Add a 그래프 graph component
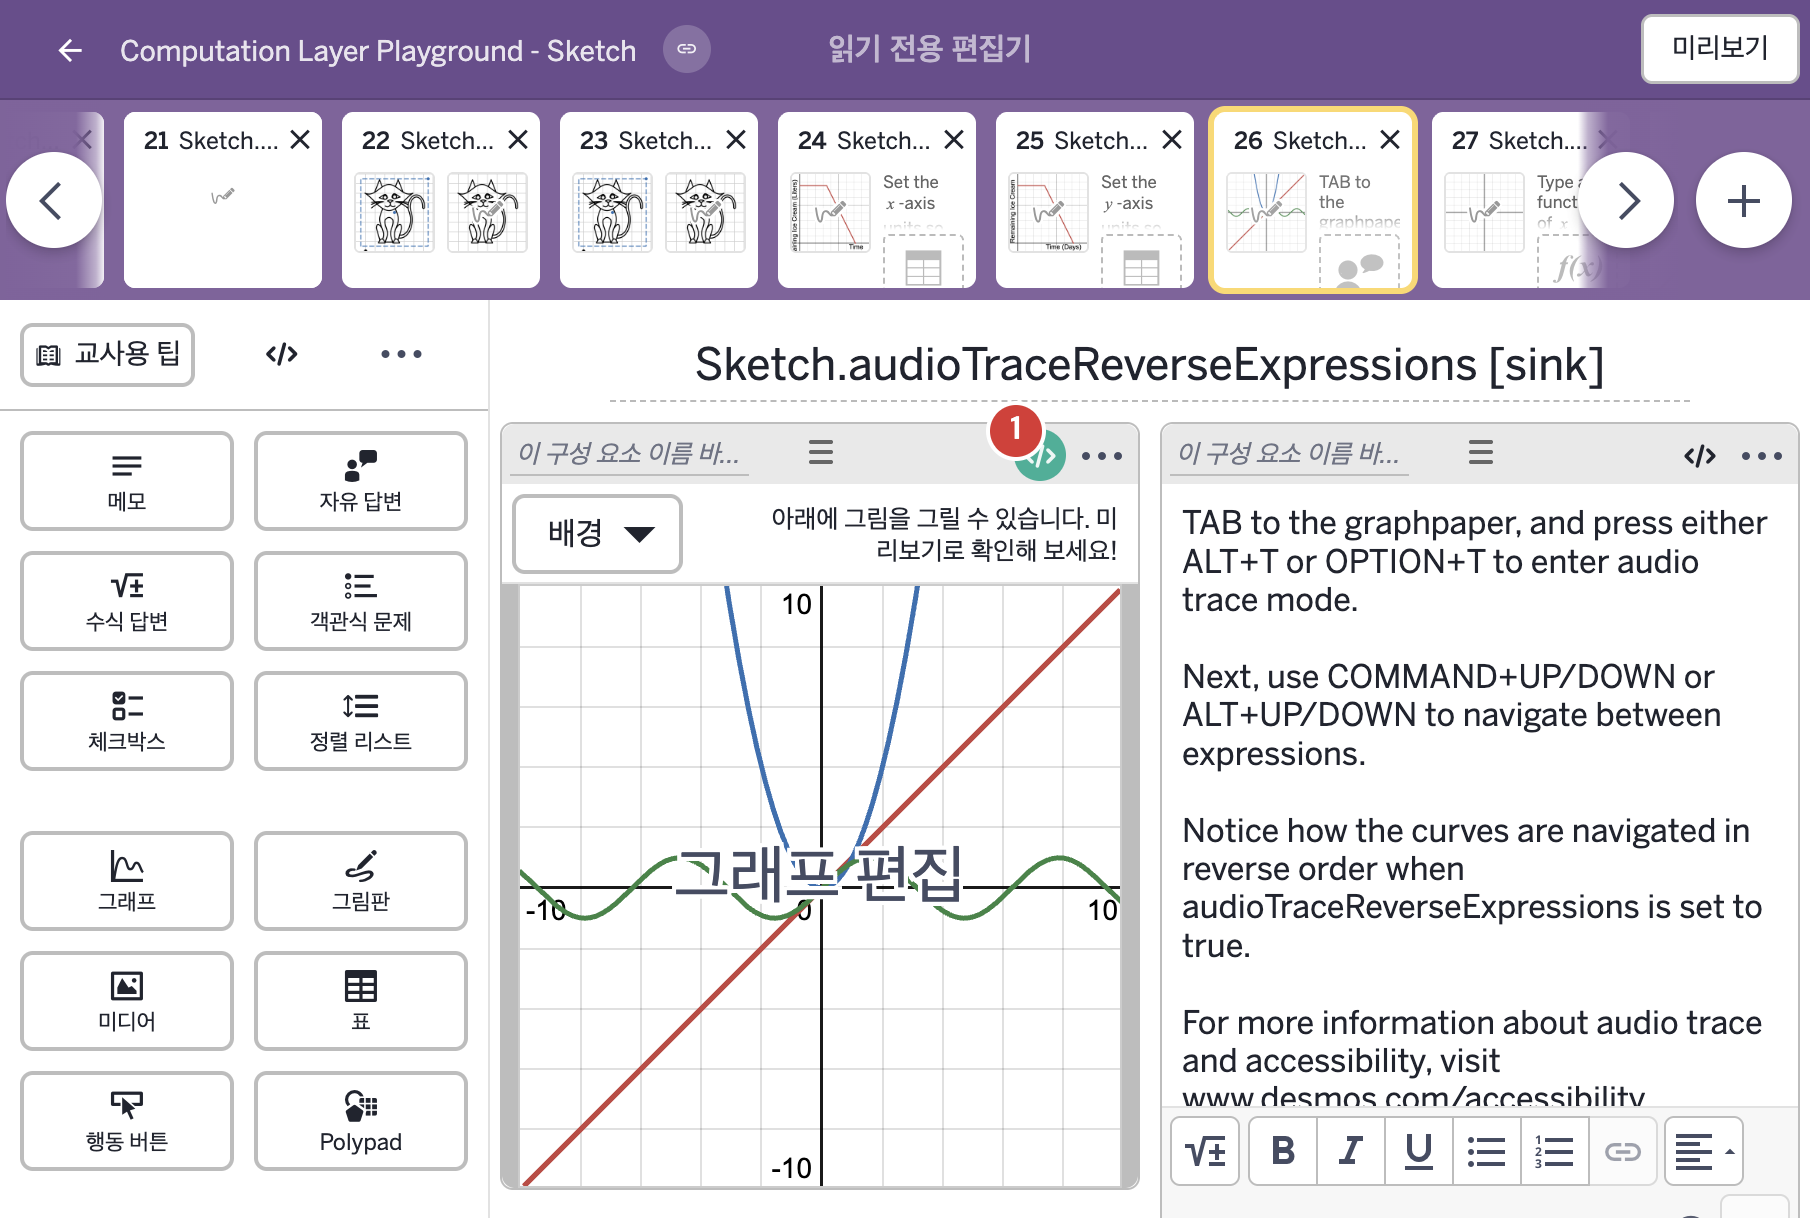 coord(127,881)
